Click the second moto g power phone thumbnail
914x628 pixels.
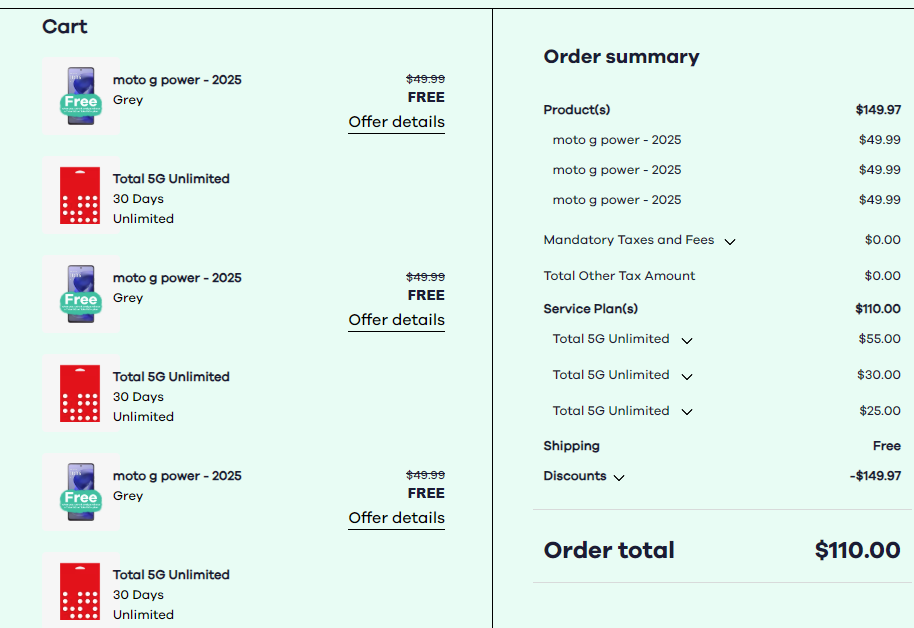81,294
